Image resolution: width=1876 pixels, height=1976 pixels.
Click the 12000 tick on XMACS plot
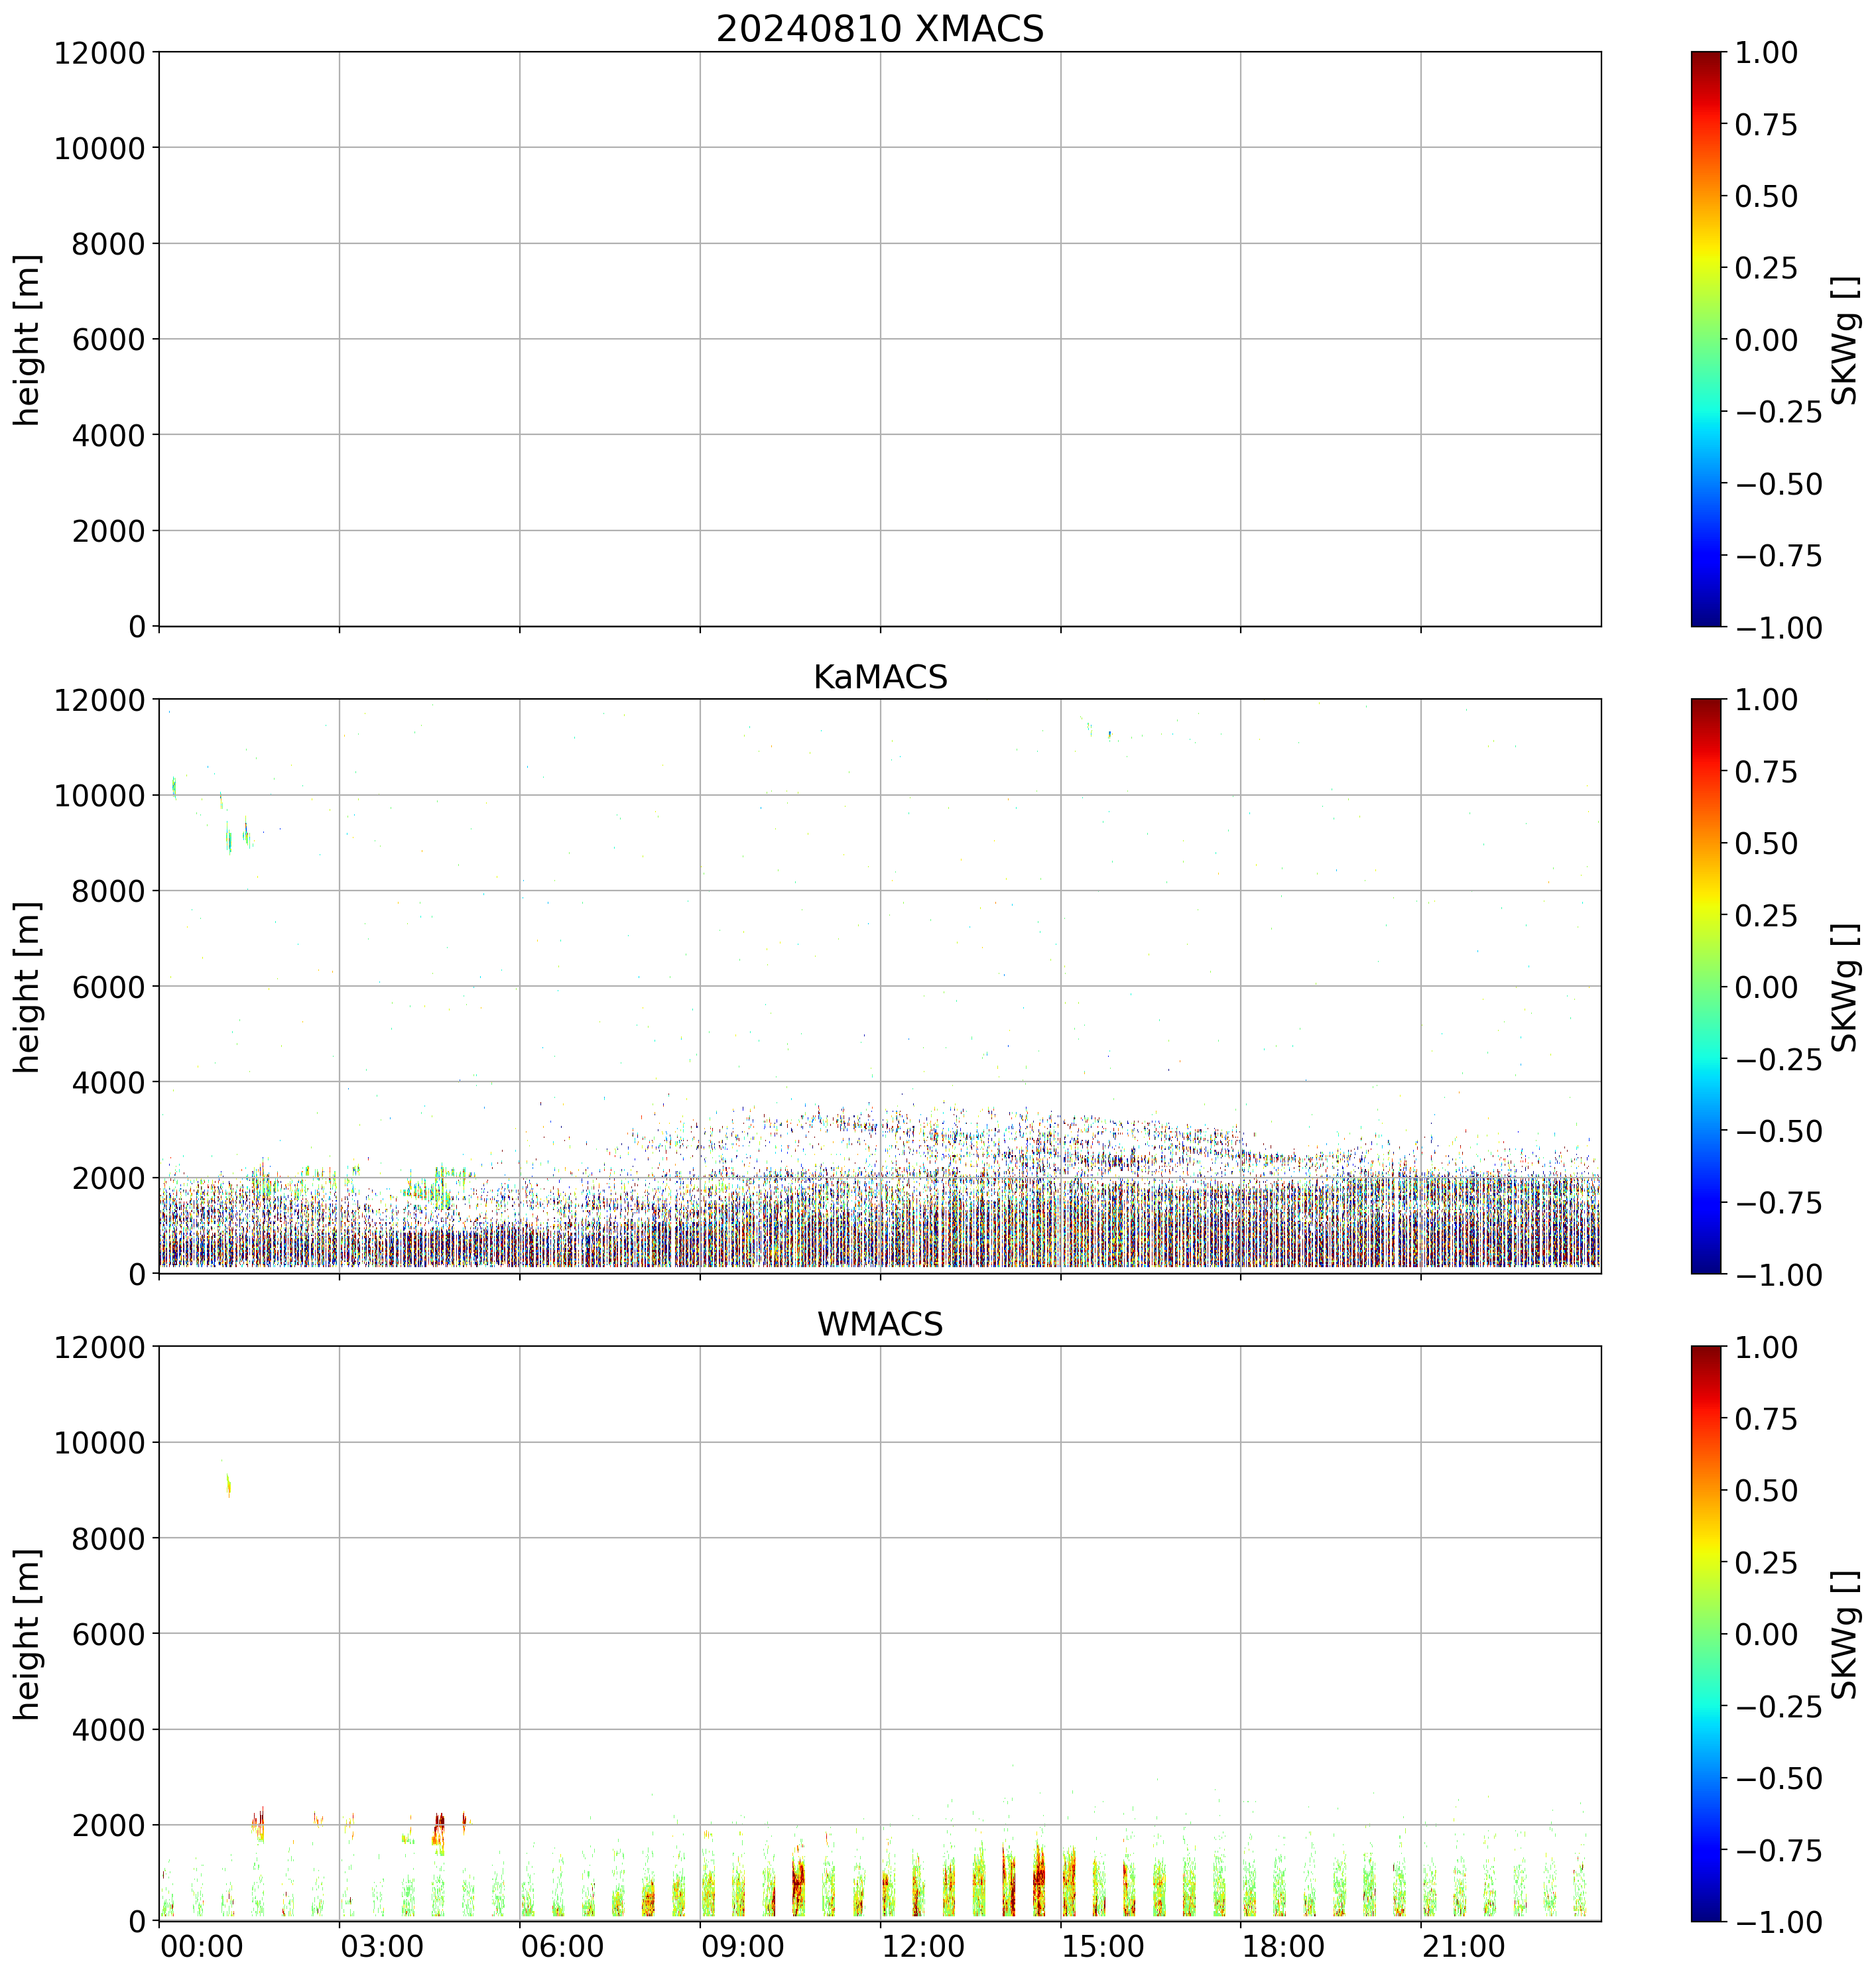tap(100, 53)
